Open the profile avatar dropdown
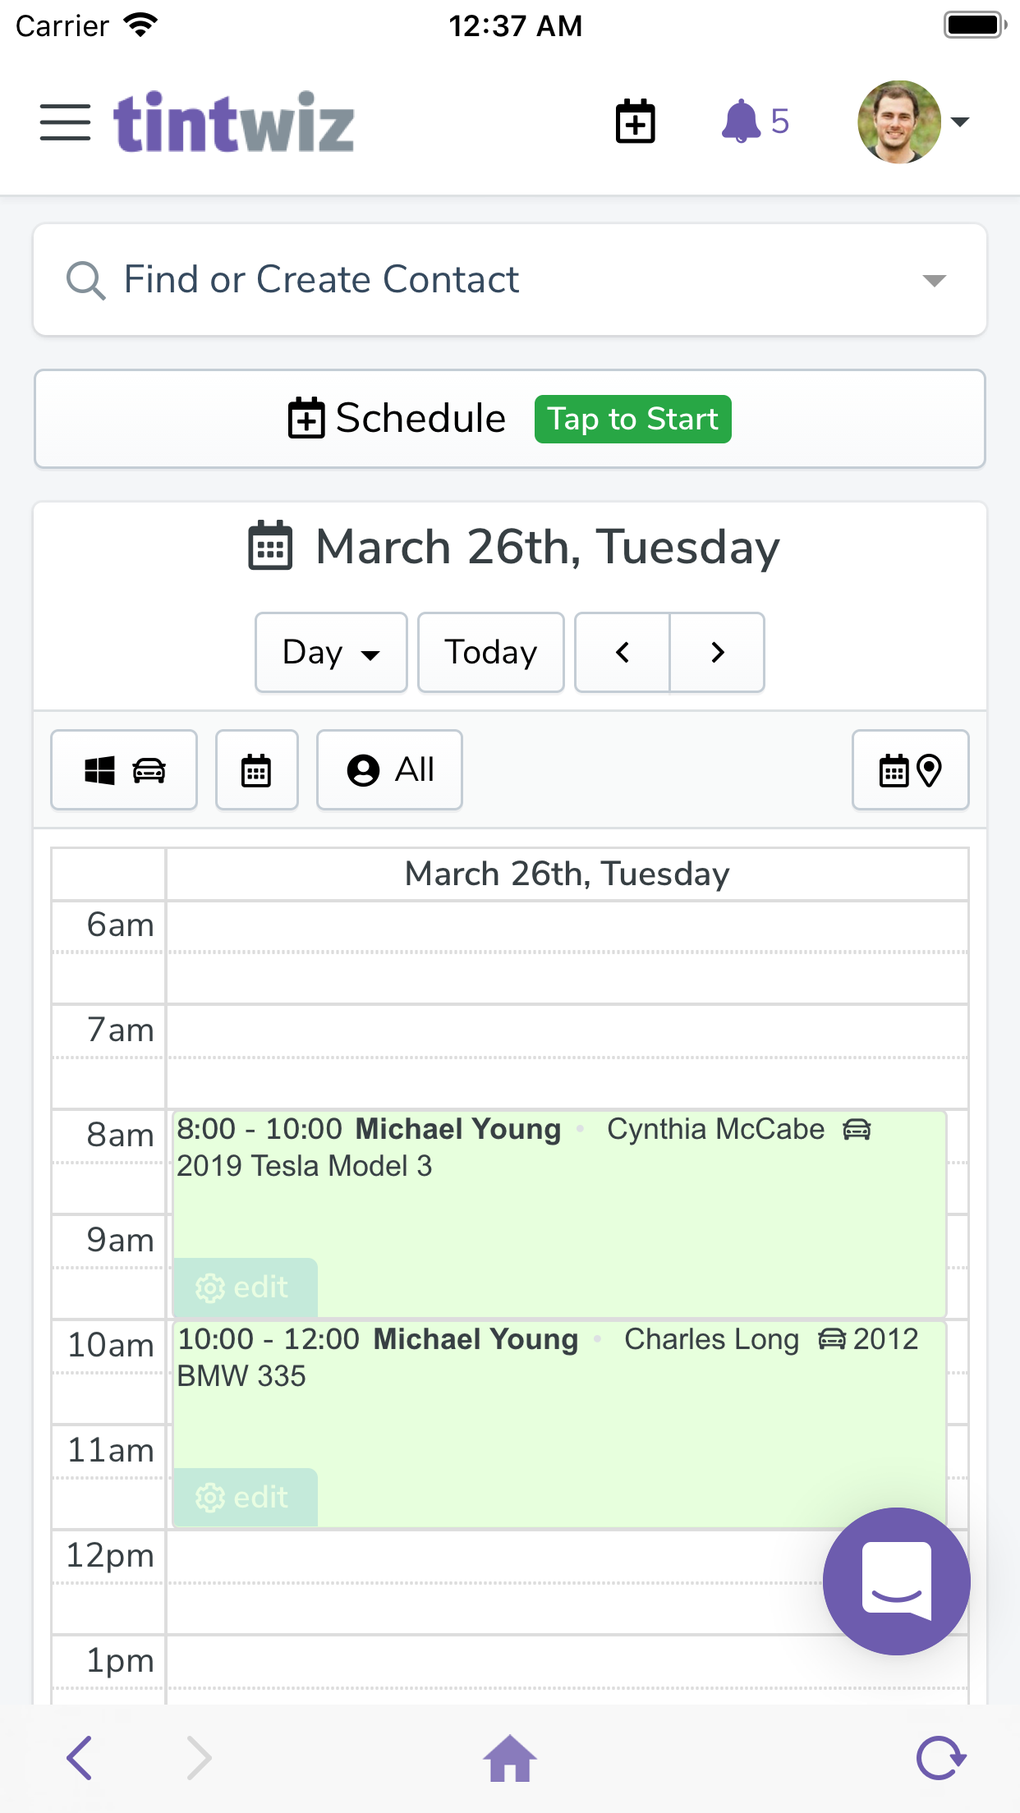 913,122
